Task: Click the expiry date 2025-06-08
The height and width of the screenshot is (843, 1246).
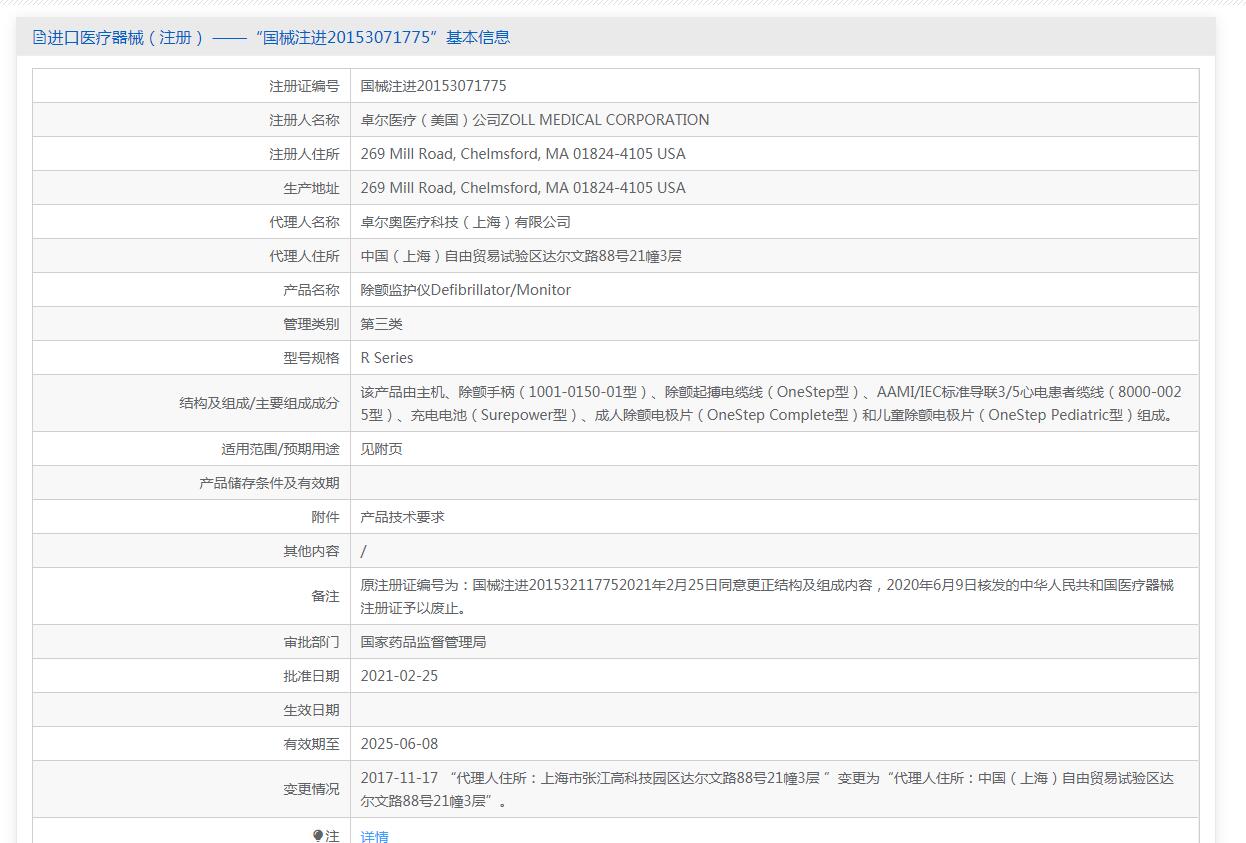Action: (399, 744)
